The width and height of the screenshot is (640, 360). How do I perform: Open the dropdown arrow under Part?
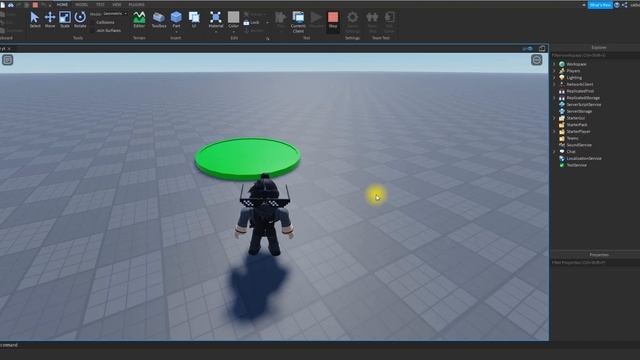click(x=176, y=31)
